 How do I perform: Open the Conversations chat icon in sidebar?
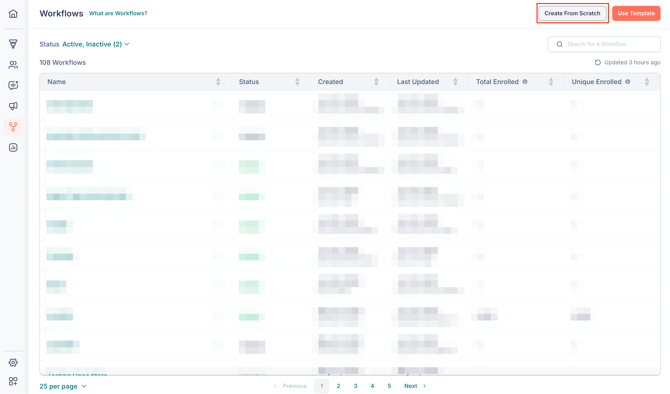coord(13,85)
